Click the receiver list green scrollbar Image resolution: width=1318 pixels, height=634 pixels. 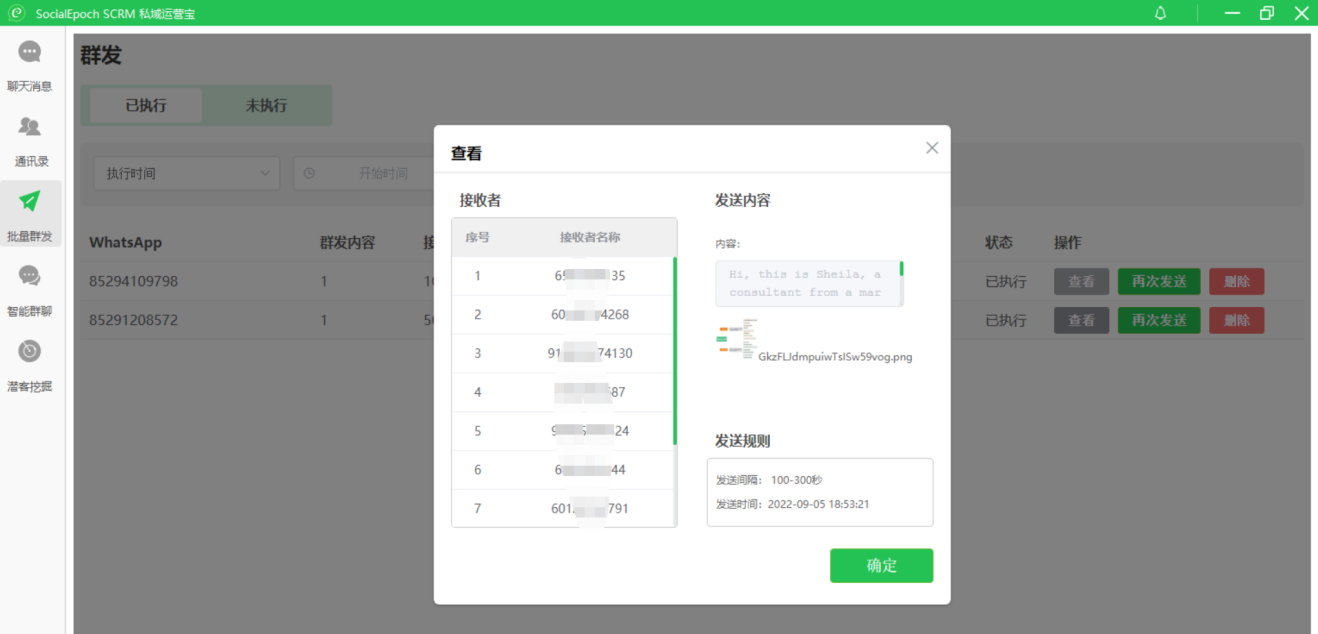click(675, 351)
